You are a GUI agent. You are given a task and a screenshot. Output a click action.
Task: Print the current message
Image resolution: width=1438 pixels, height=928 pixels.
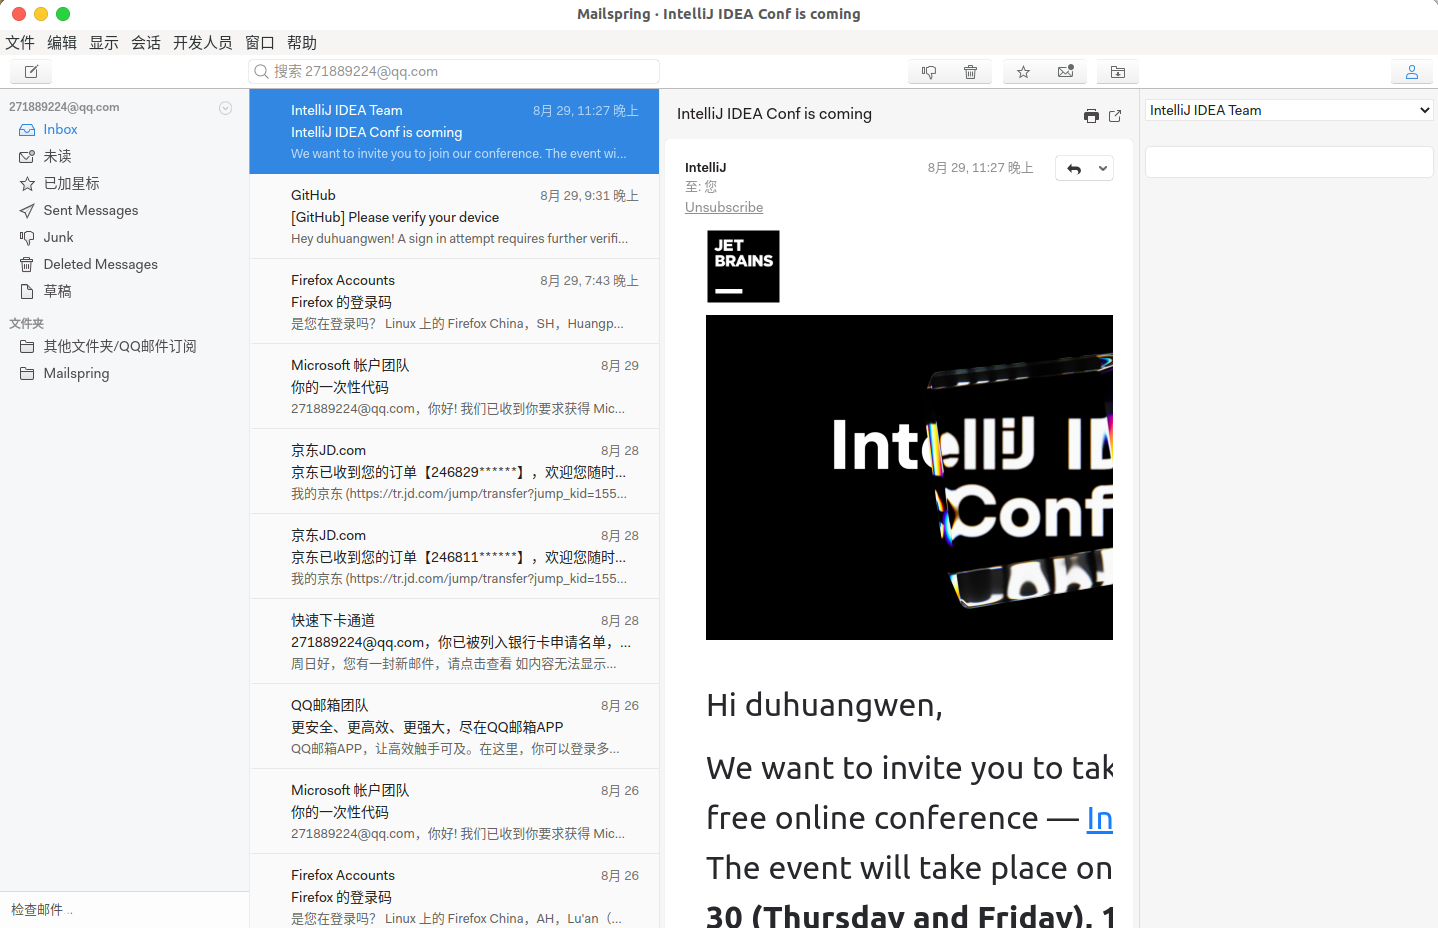tap(1091, 116)
